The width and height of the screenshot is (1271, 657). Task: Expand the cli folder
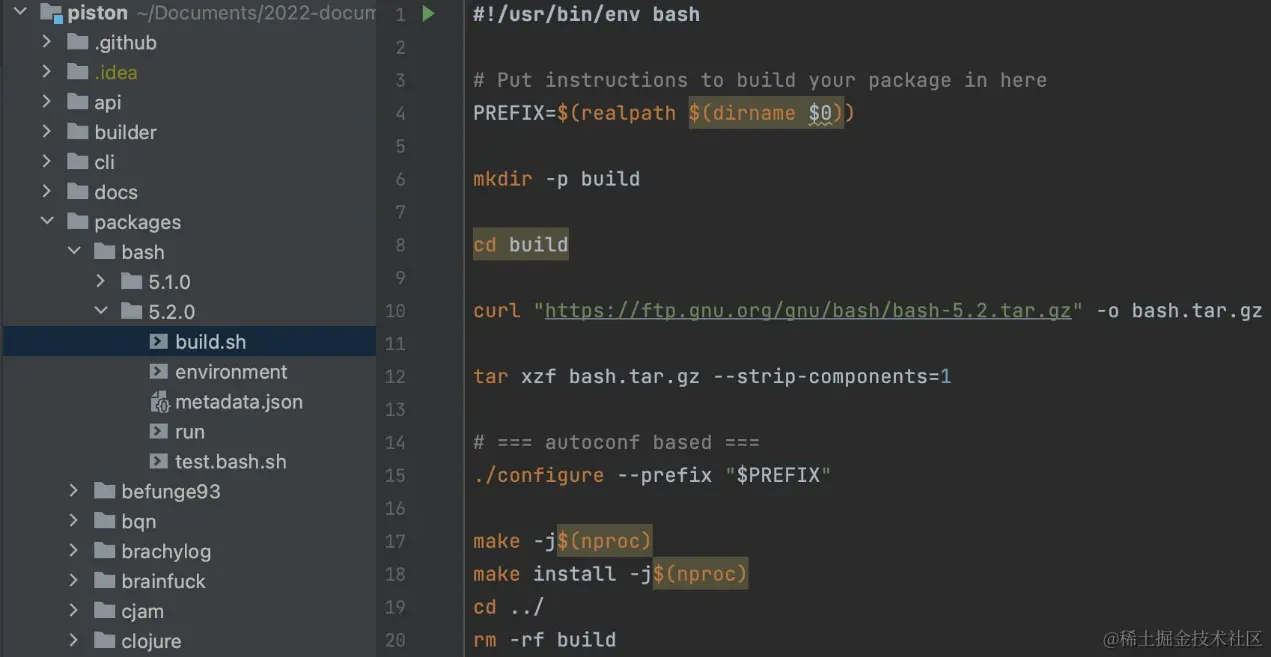tap(46, 162)
